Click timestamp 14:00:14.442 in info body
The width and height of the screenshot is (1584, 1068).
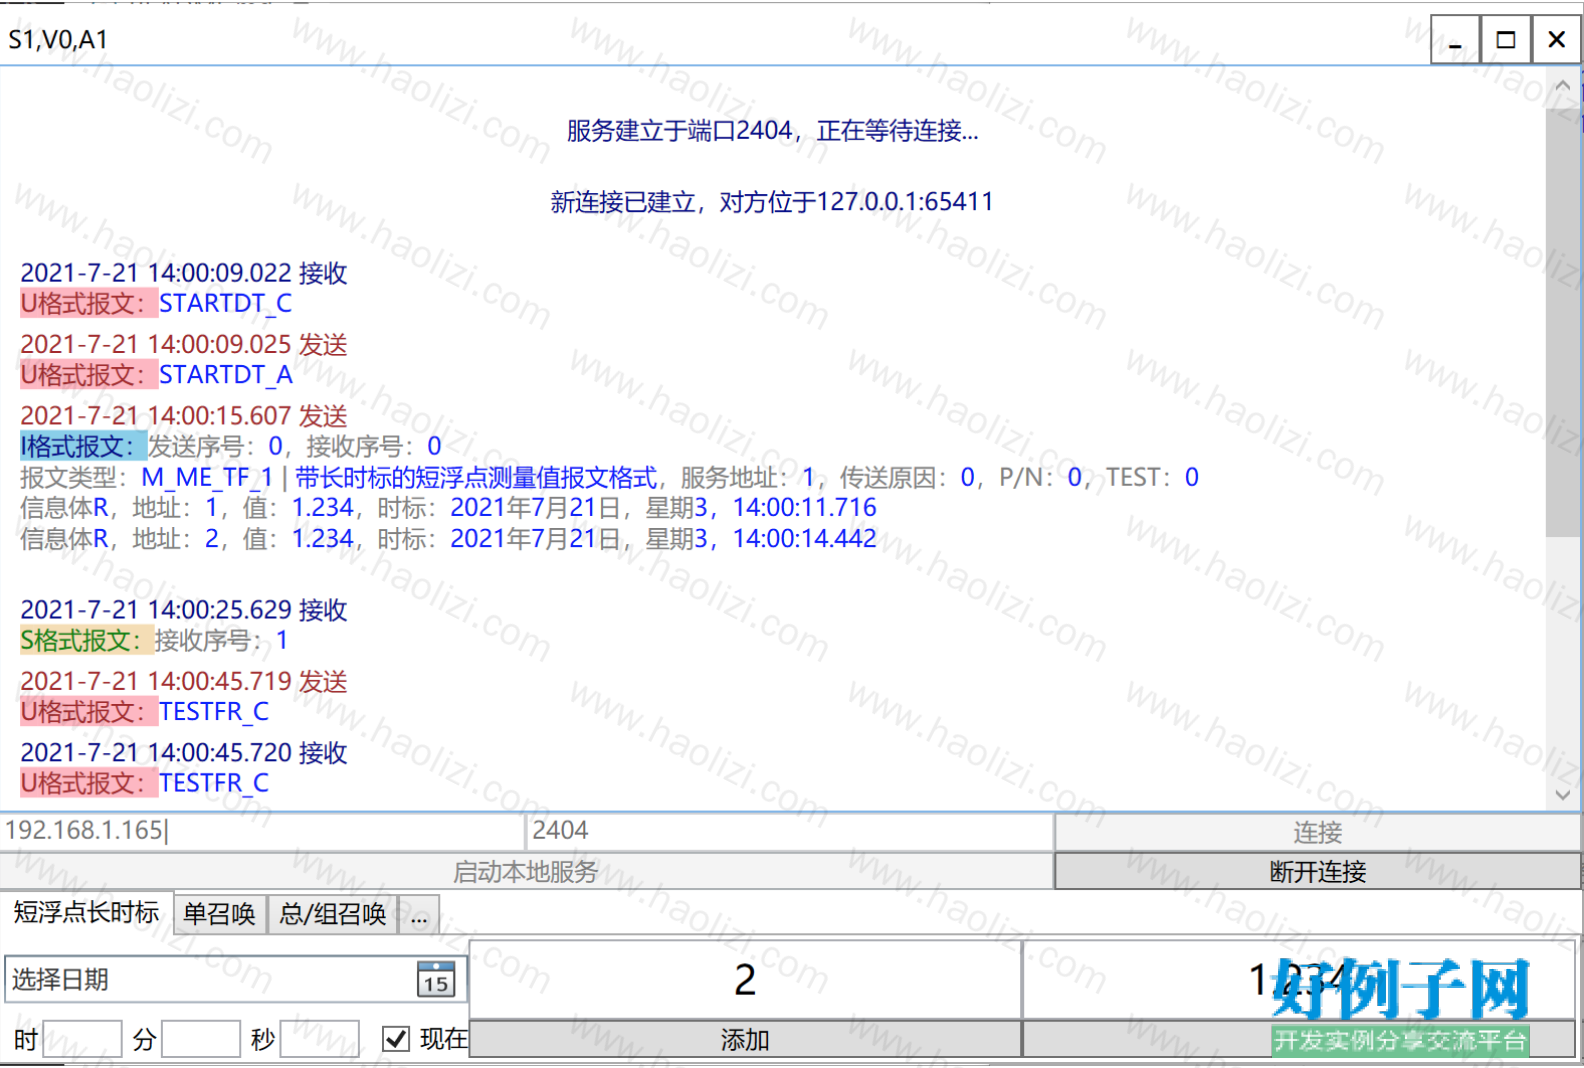point(805,539)
